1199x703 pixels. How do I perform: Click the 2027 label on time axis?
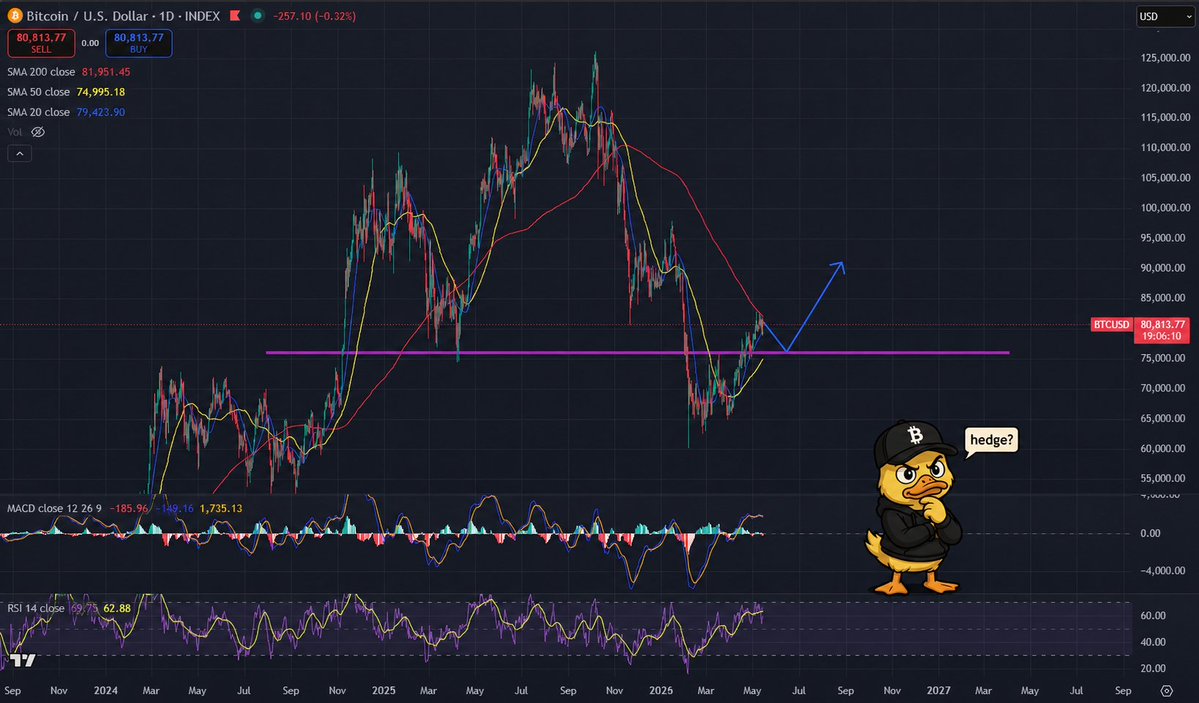pyautogui.click(x=938, y=690)
